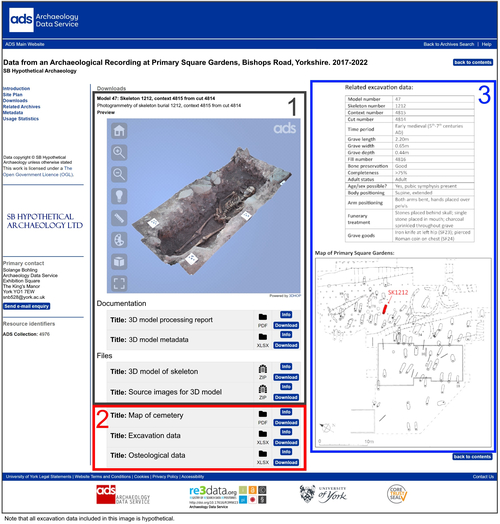Open the Usage Statistics sidebar link
500x524 pixels.
pos(21,119)
